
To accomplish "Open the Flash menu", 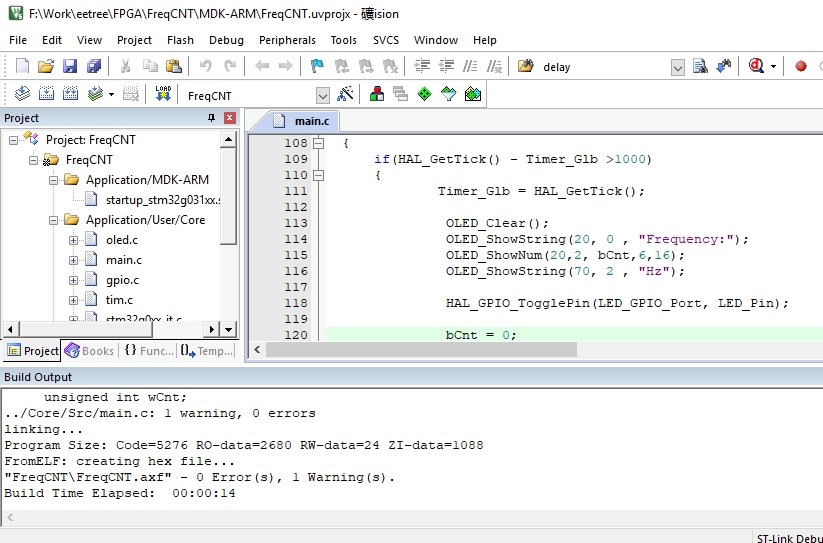I will [180, 40].
